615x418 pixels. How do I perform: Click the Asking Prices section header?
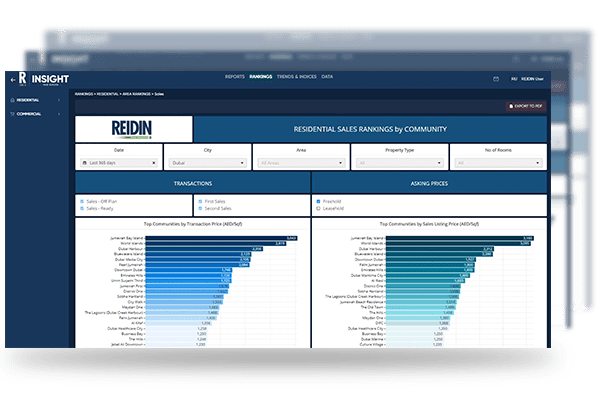coord(429,183)
